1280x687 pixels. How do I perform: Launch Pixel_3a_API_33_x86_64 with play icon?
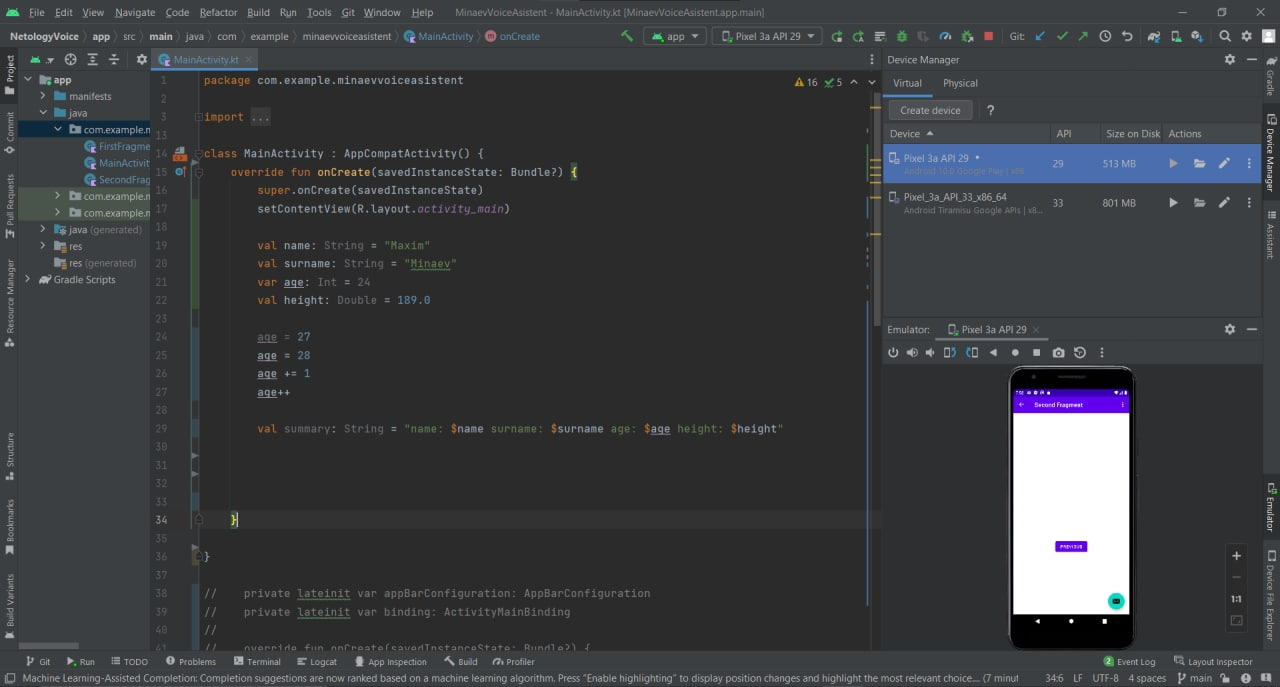pos(1174,203)
